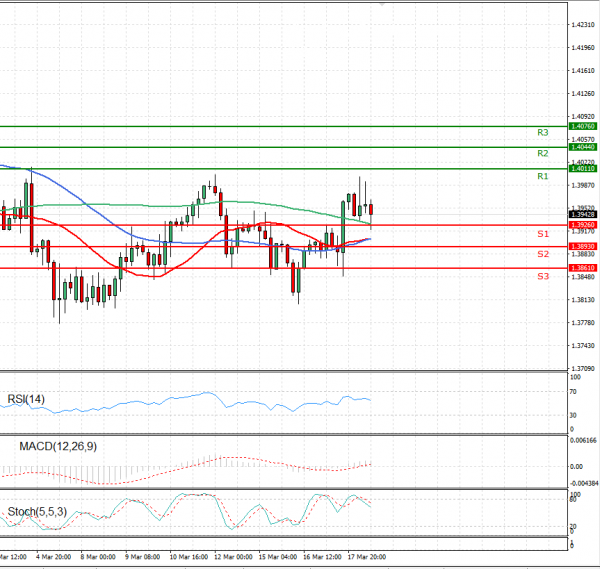Click the 10 Mar 16:00 time label
The image size is (600, 569).
pos(189,557)
